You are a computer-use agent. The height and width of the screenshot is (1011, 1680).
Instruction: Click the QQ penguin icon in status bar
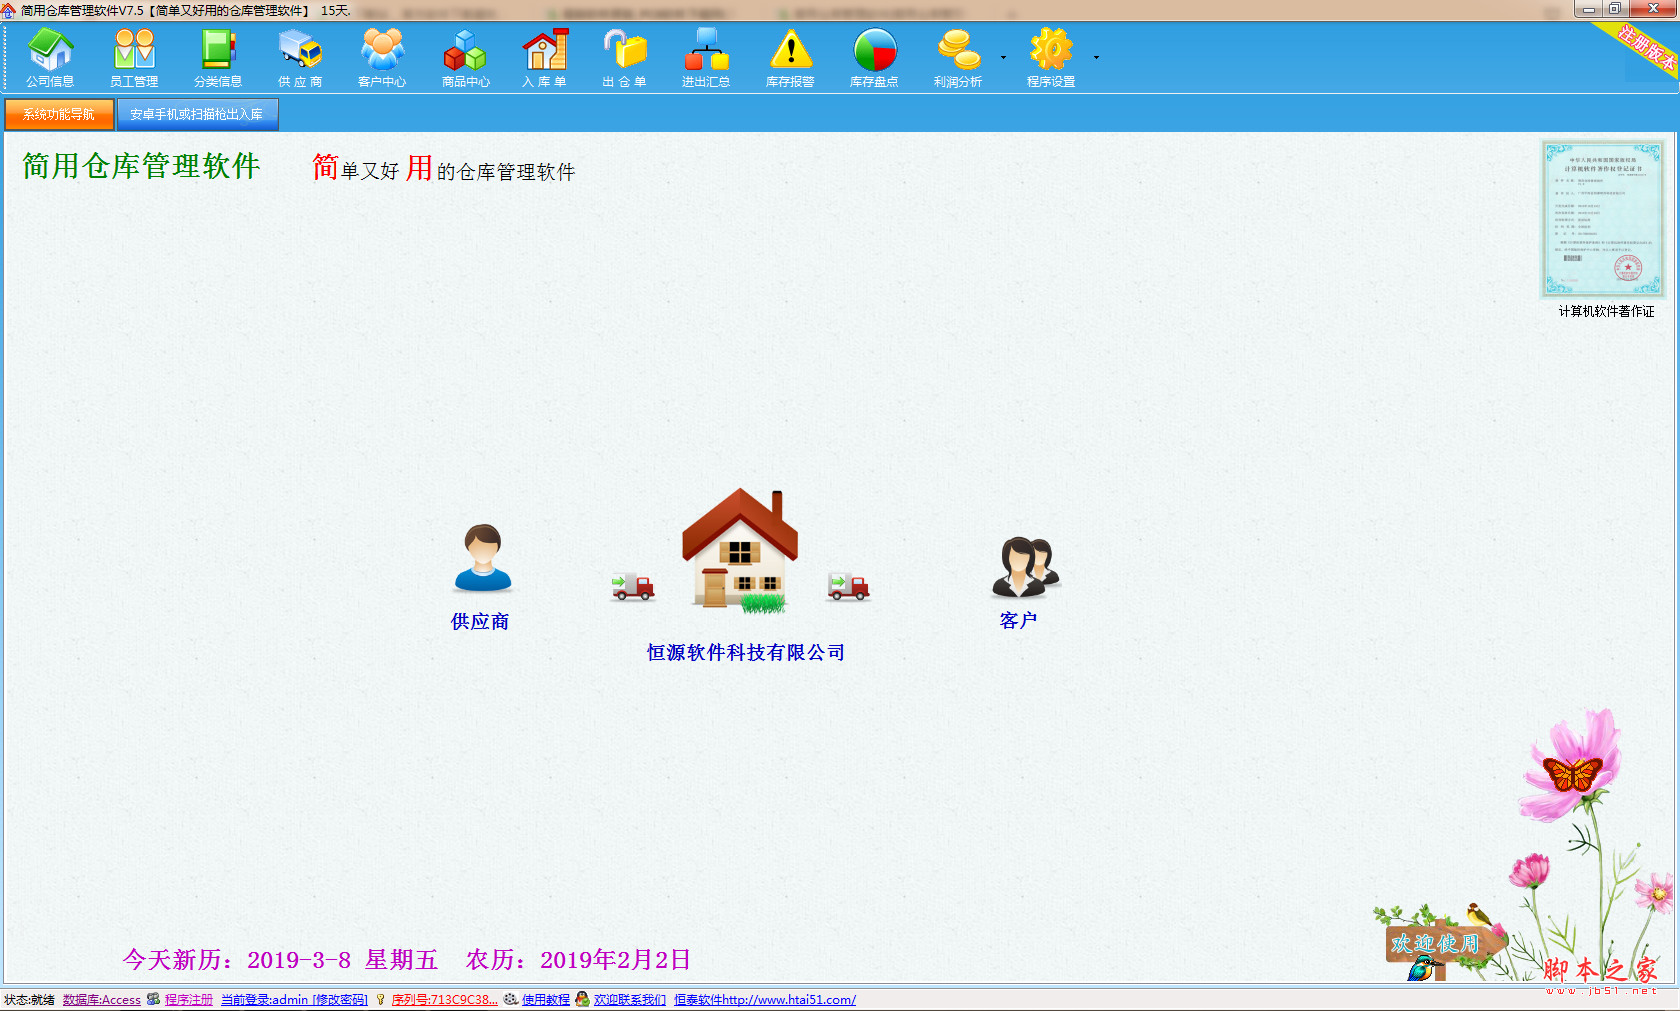(582, 999)
